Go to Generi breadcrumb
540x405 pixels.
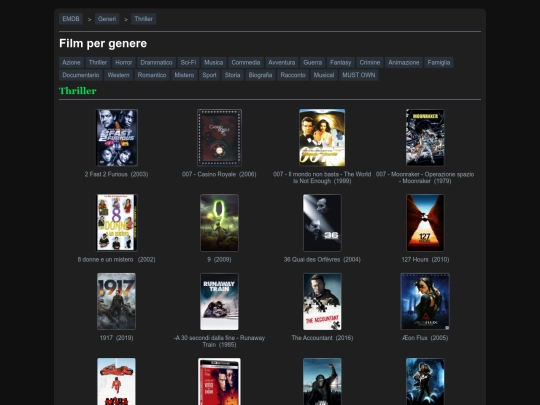tap(107, 19)
